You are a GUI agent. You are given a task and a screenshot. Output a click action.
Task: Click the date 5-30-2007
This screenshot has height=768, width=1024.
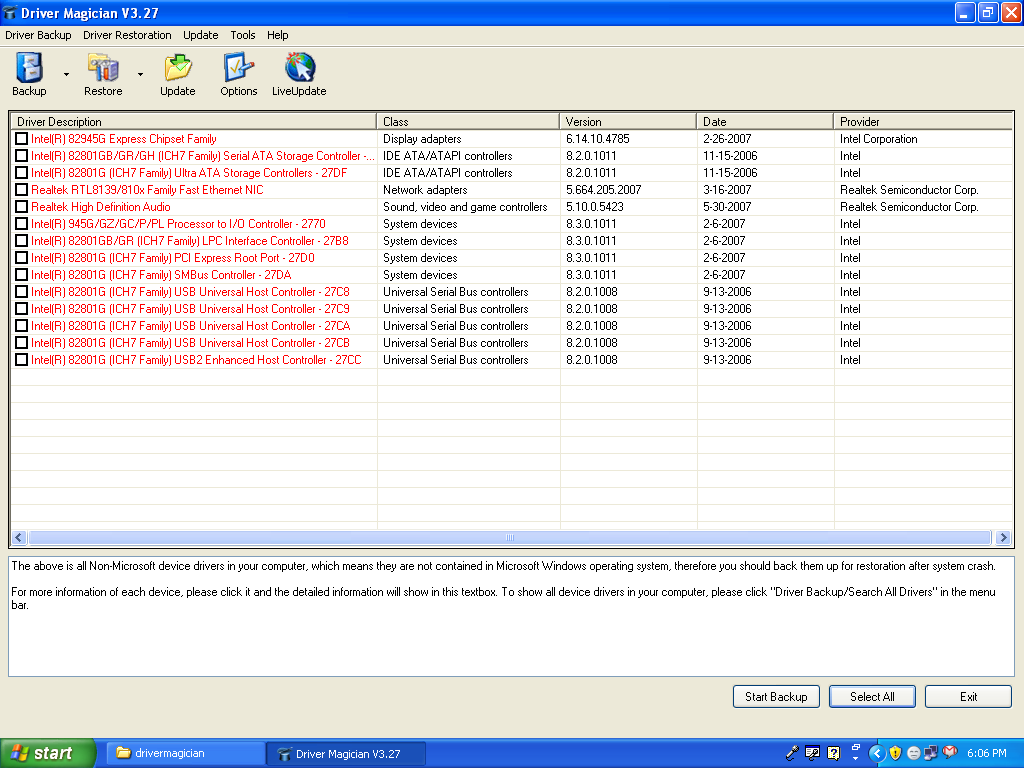coord(727,206)
